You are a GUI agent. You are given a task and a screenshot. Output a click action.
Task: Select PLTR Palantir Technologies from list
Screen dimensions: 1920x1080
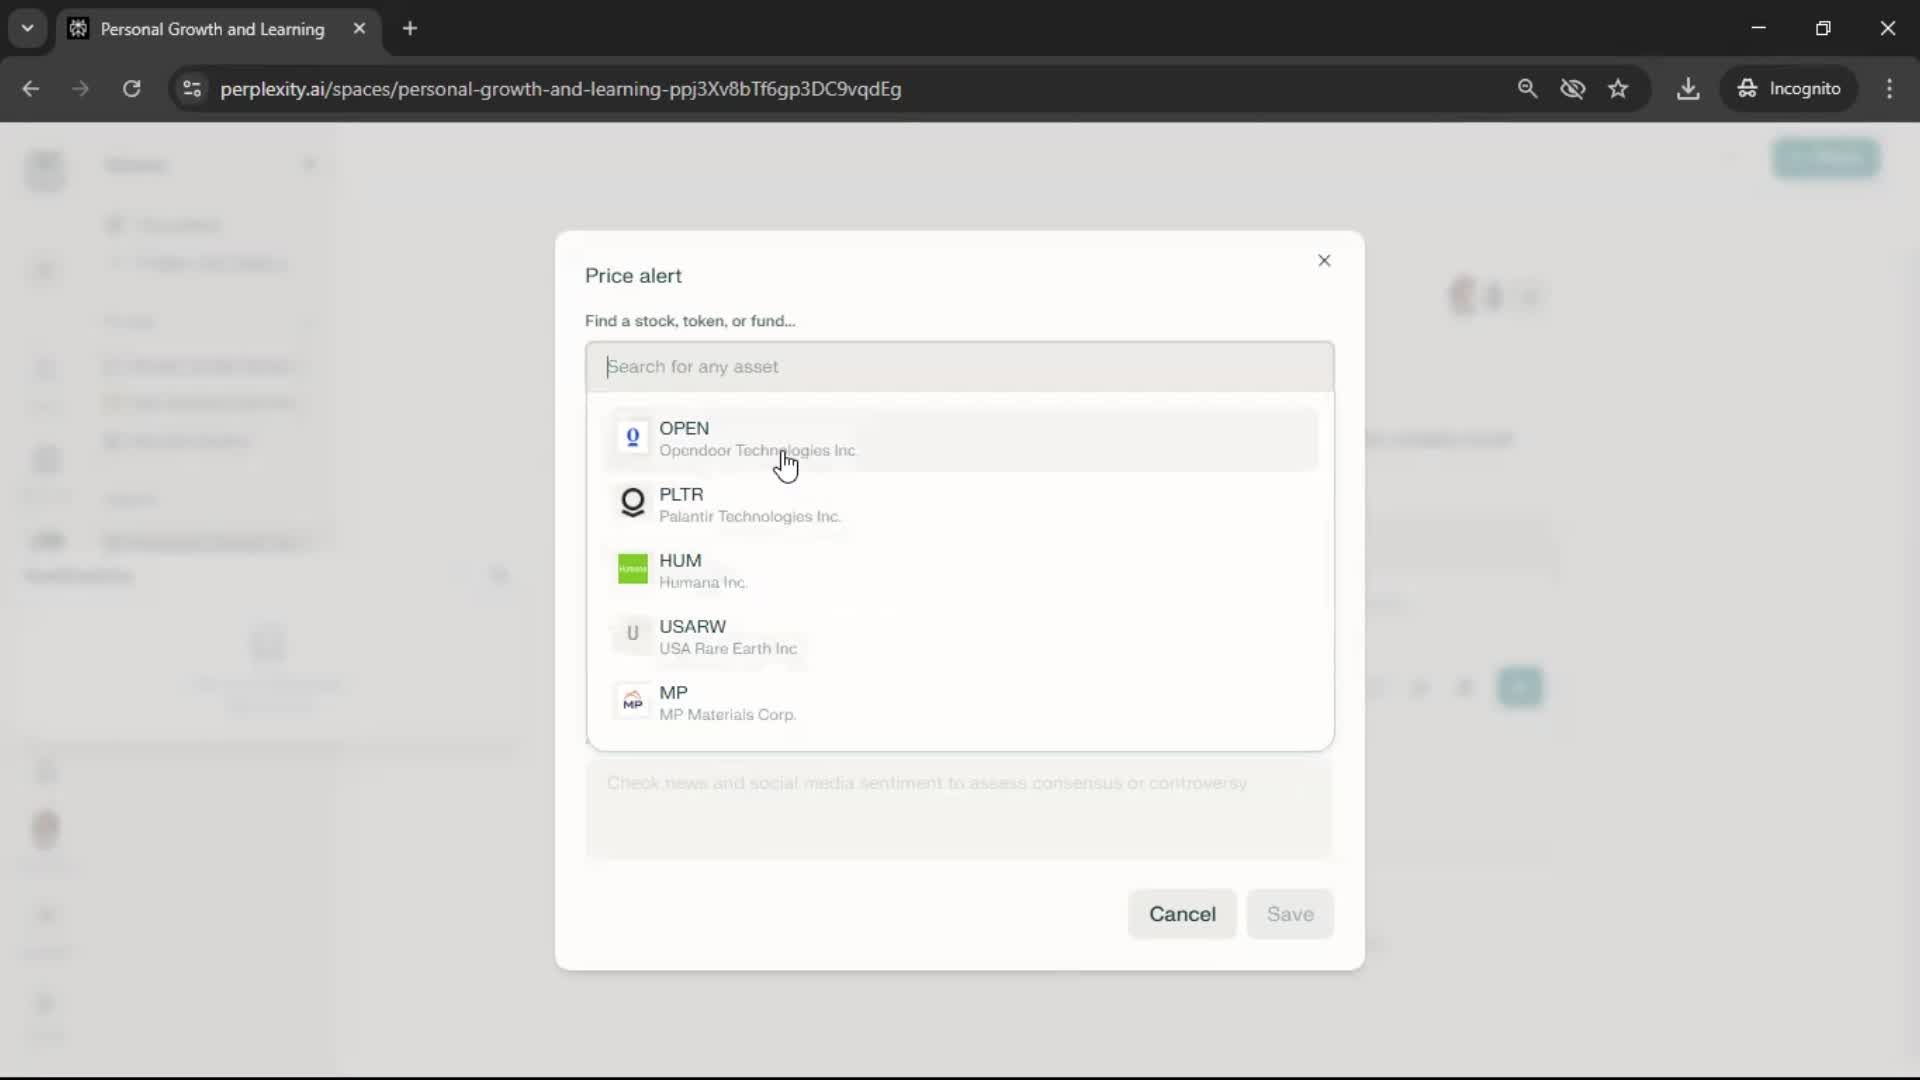point(750,505)
